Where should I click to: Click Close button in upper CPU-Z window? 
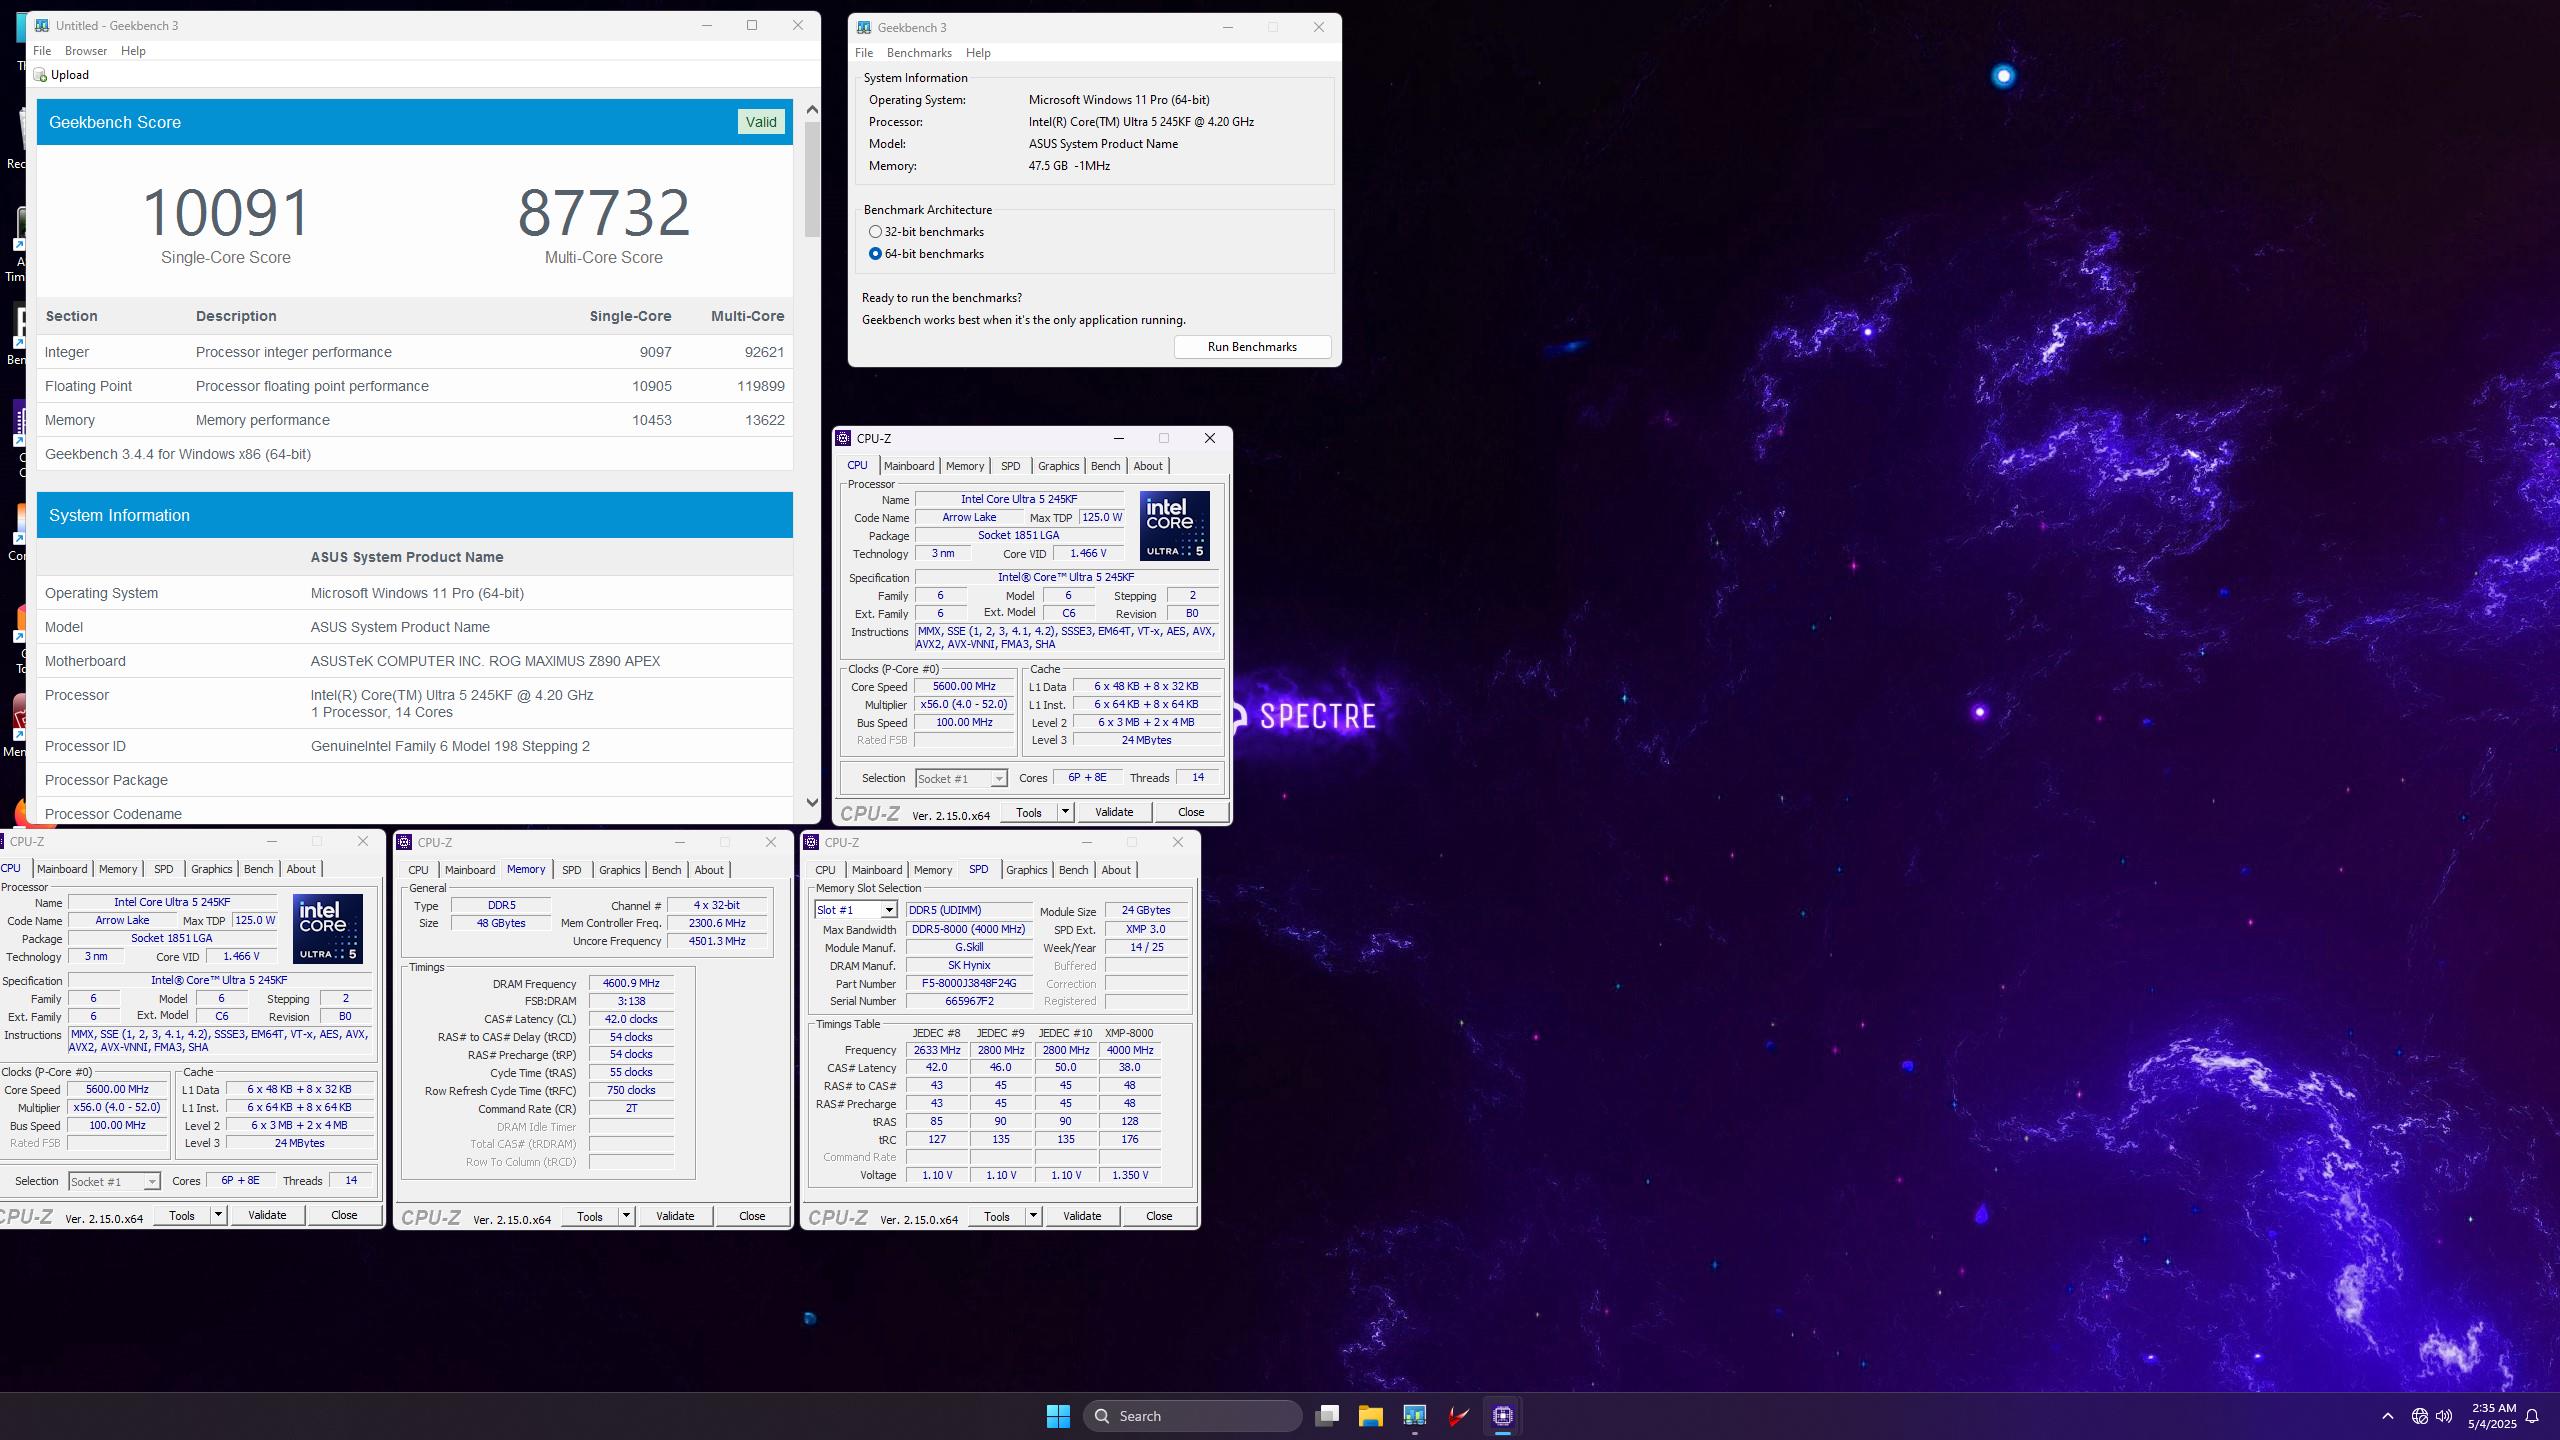click(x=1191, y=812)
